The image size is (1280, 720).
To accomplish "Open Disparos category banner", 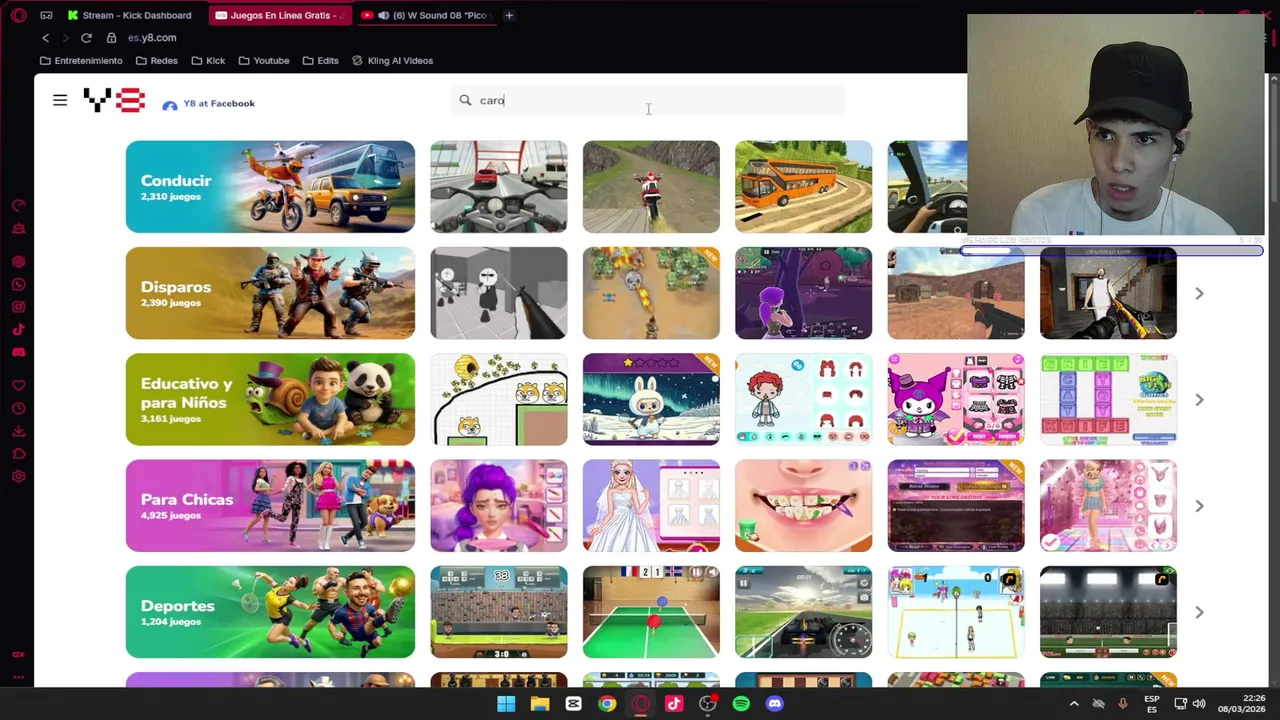I will [x=270, y=293].
